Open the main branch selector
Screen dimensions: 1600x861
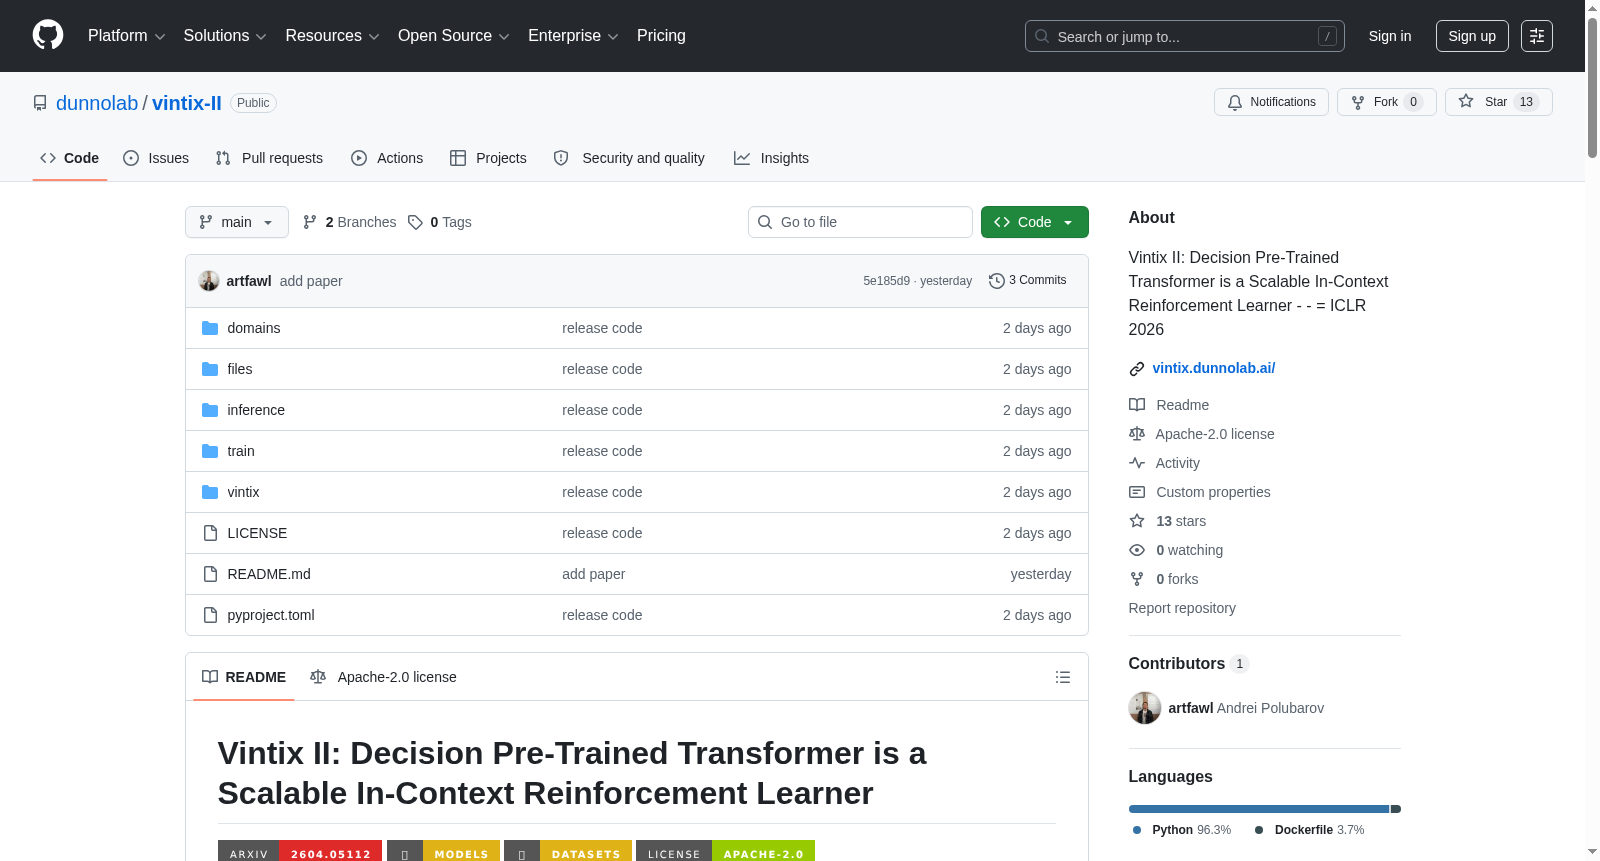pos(237,222)
